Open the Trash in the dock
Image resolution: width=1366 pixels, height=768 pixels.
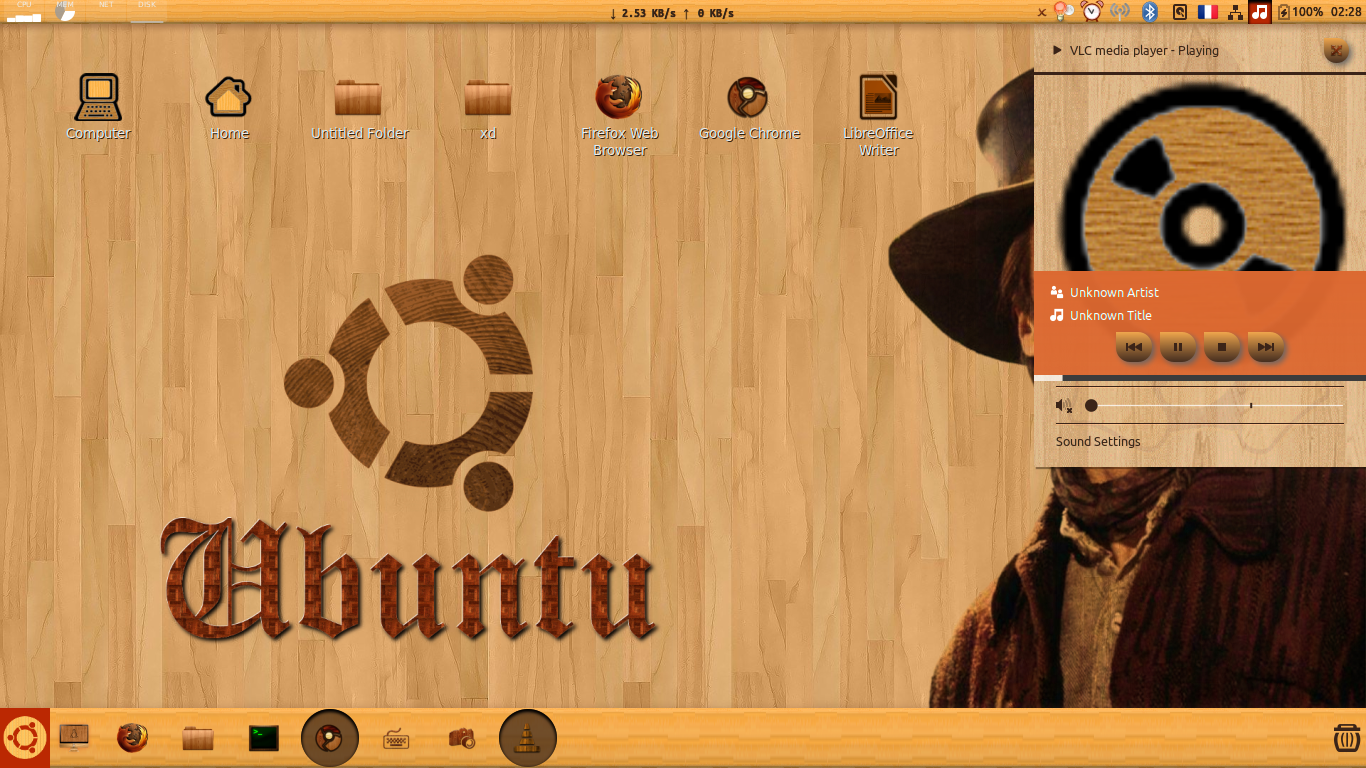point(1347,738)
